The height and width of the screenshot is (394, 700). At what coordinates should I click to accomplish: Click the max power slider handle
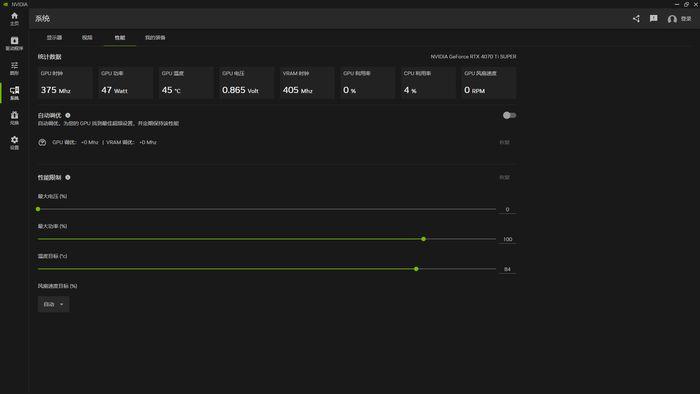(x=424, y=239)
